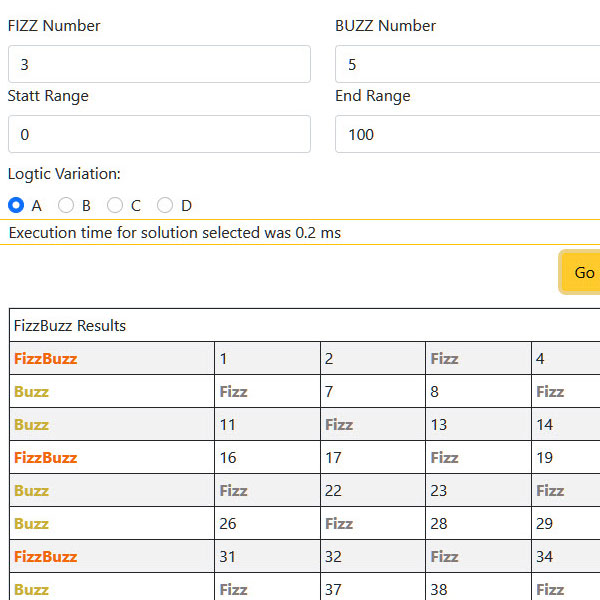The height and width of the screenshot is (600, 600).
Task: Select logic variation A radio button
Action: (x=16, y=205)
